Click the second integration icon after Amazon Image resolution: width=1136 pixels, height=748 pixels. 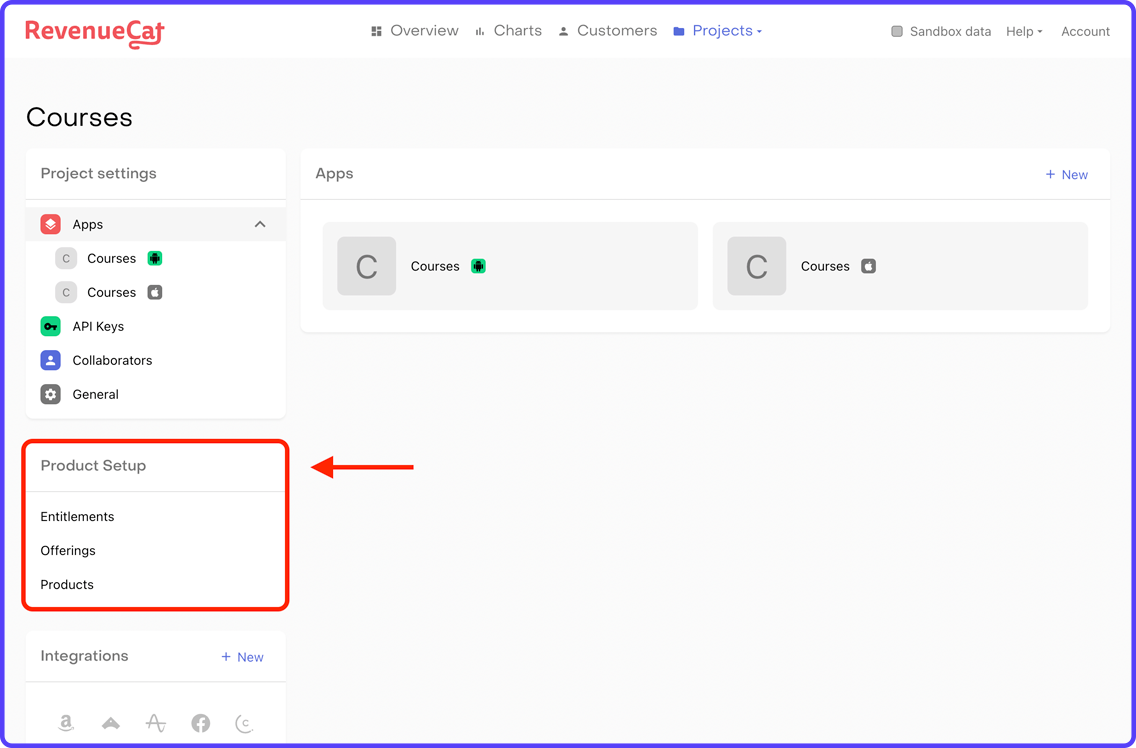pos(111,723)
